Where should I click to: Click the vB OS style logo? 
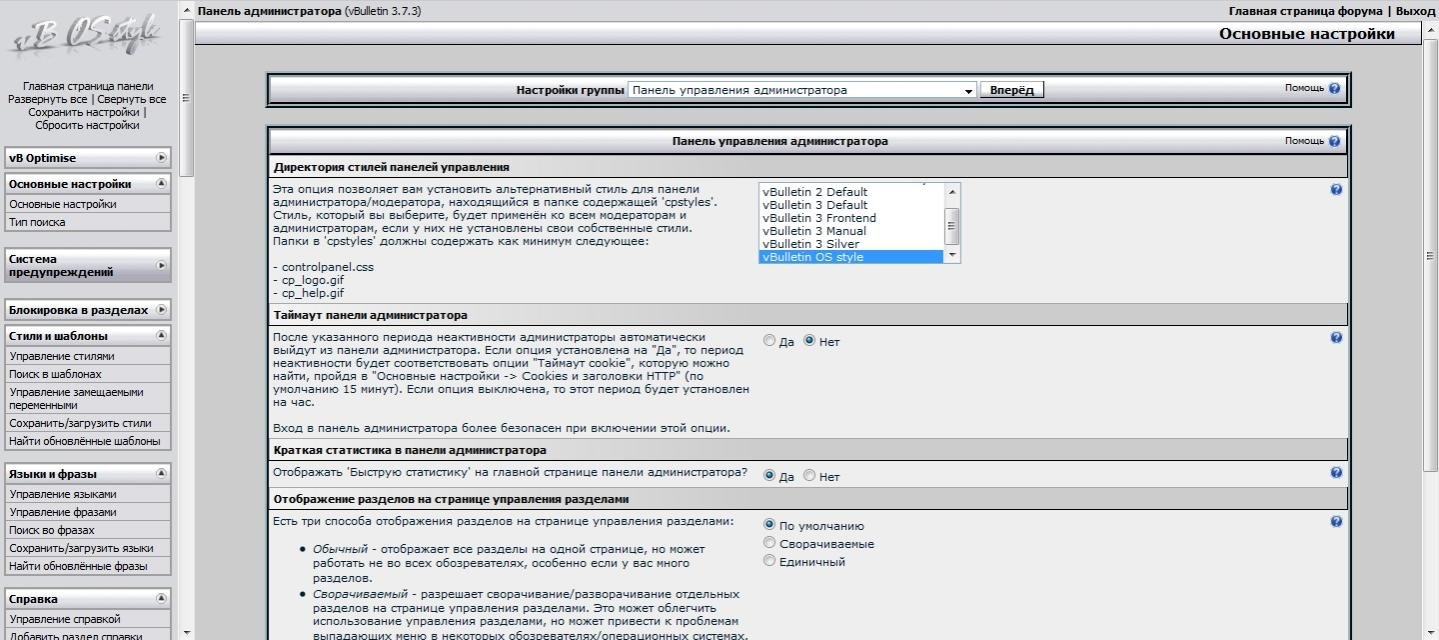click(x=86, y=37)
